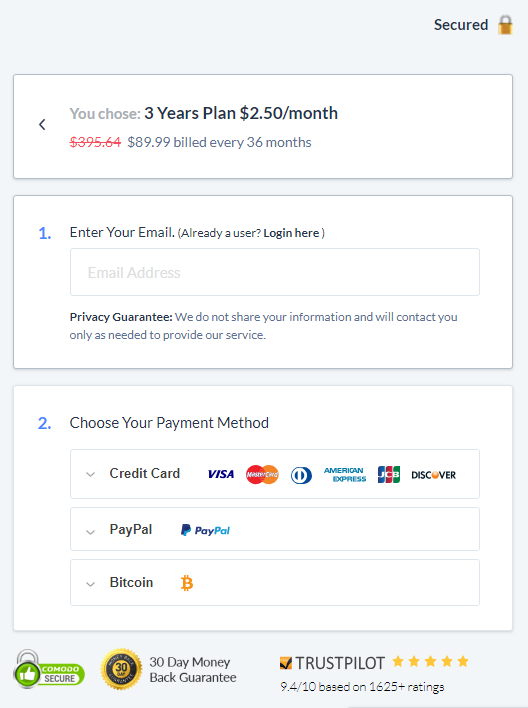Image resolution: width=528 pixels, height=708 pixels.
Task: Open the Trustpilot rating logo
Action: 332,663
